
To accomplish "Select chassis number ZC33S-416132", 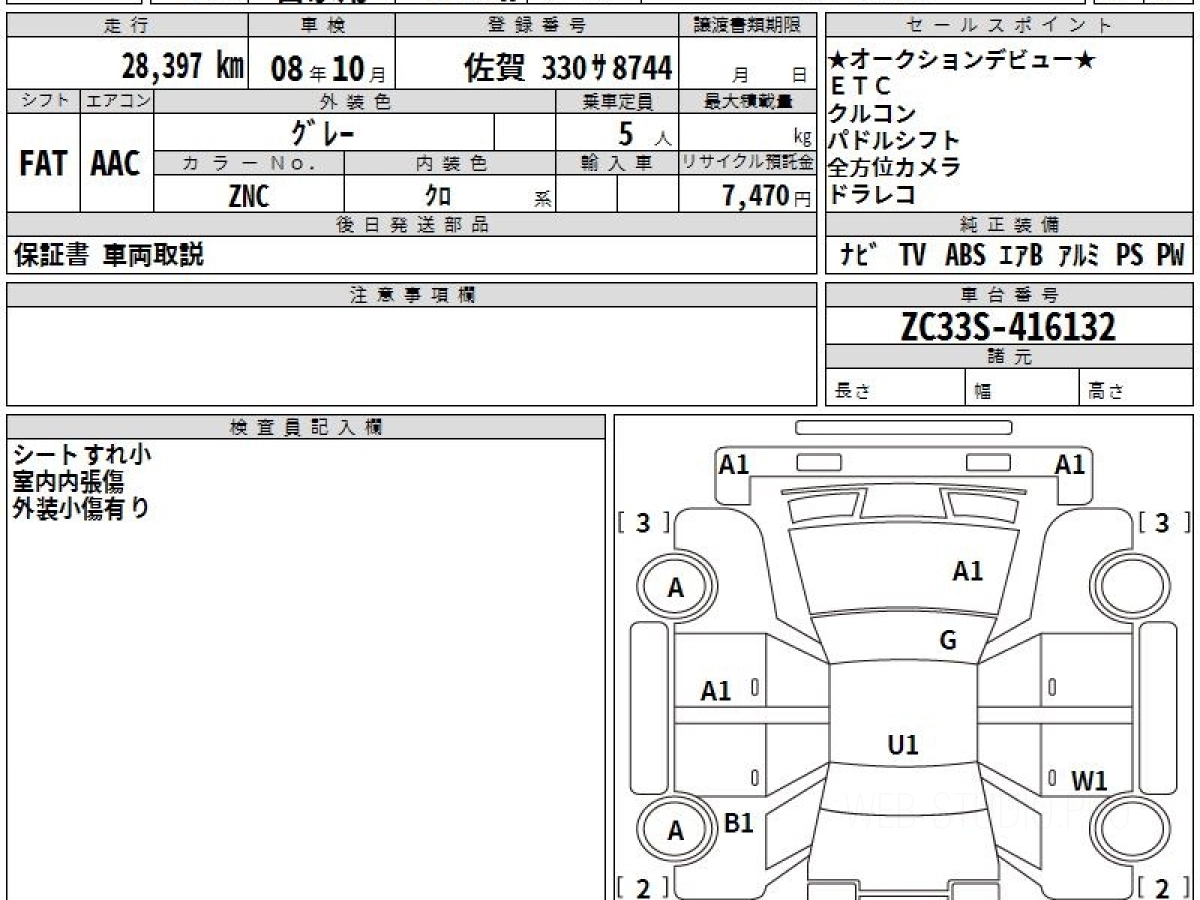I will tap(1008, 326).
